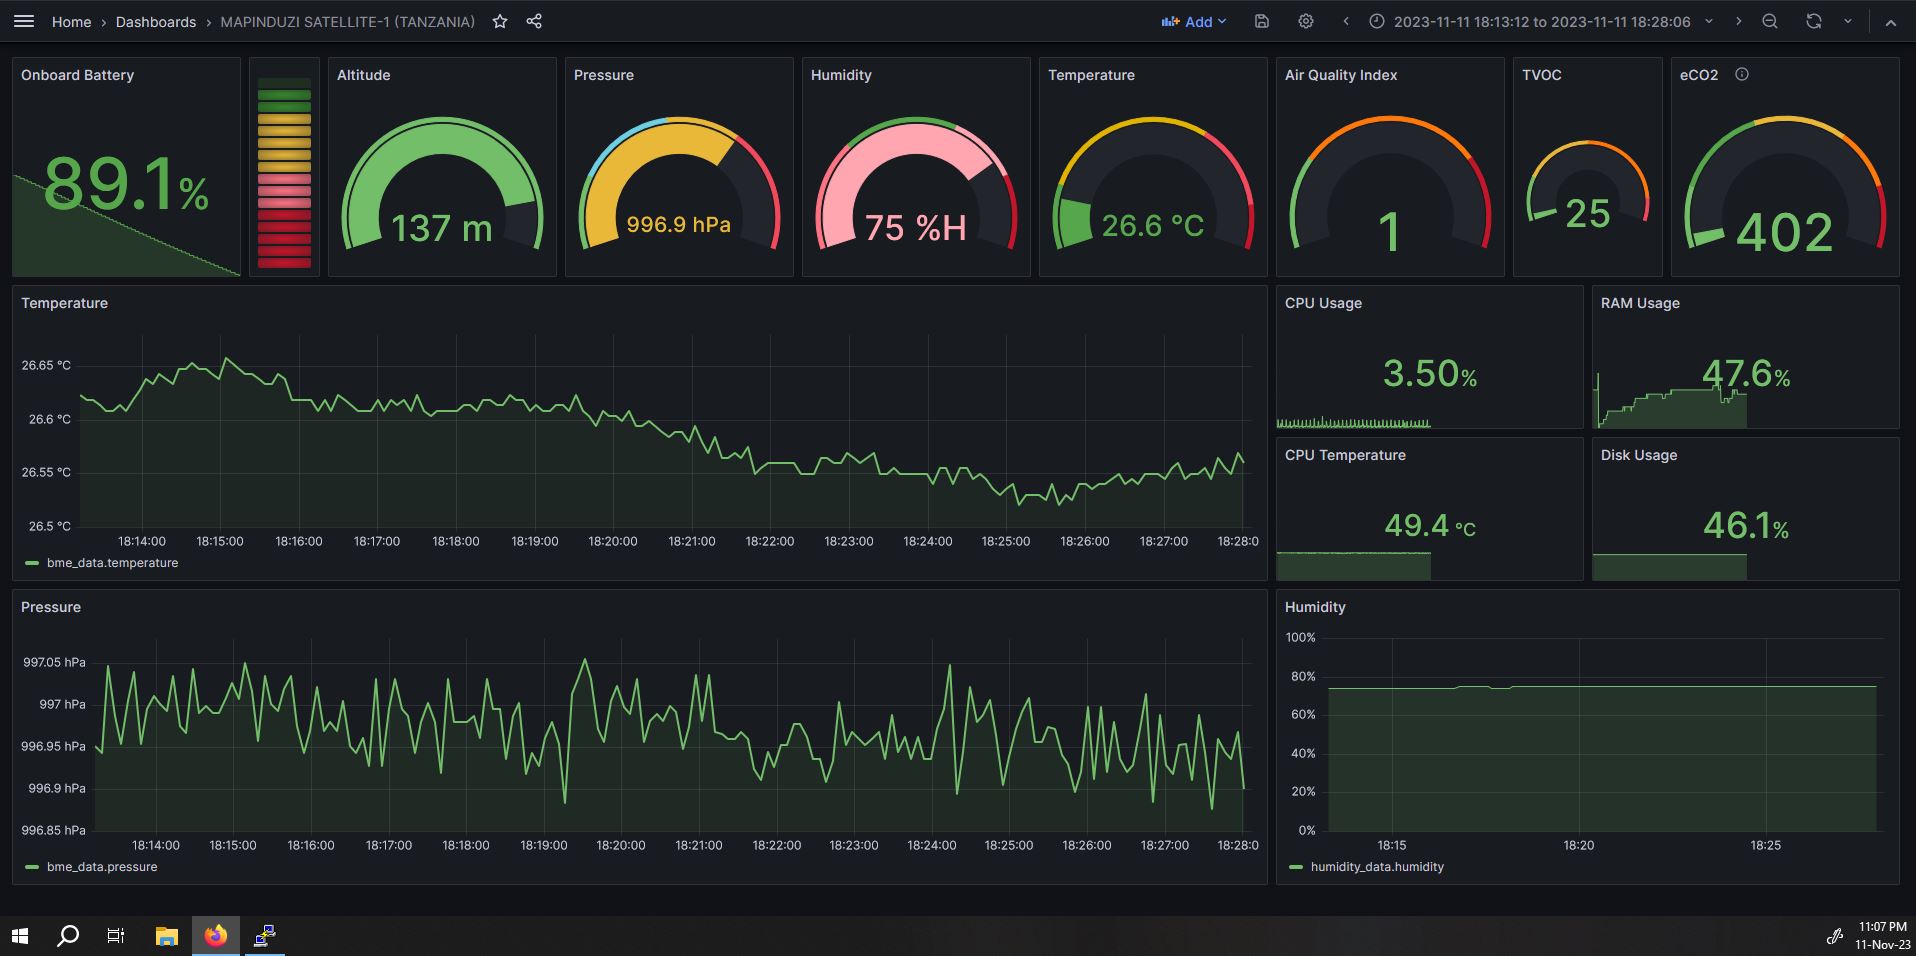Show the eCO2 panel info icon

[1742, 74]
